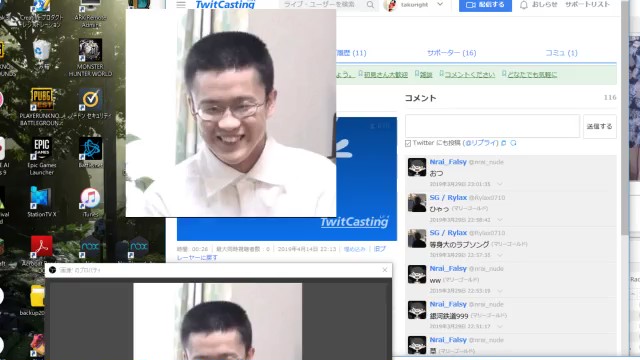This screenshot has height=360, width=640.
Task: Open the TwitCasting hamburger menu icon
Action: click(x=181, y=4)
